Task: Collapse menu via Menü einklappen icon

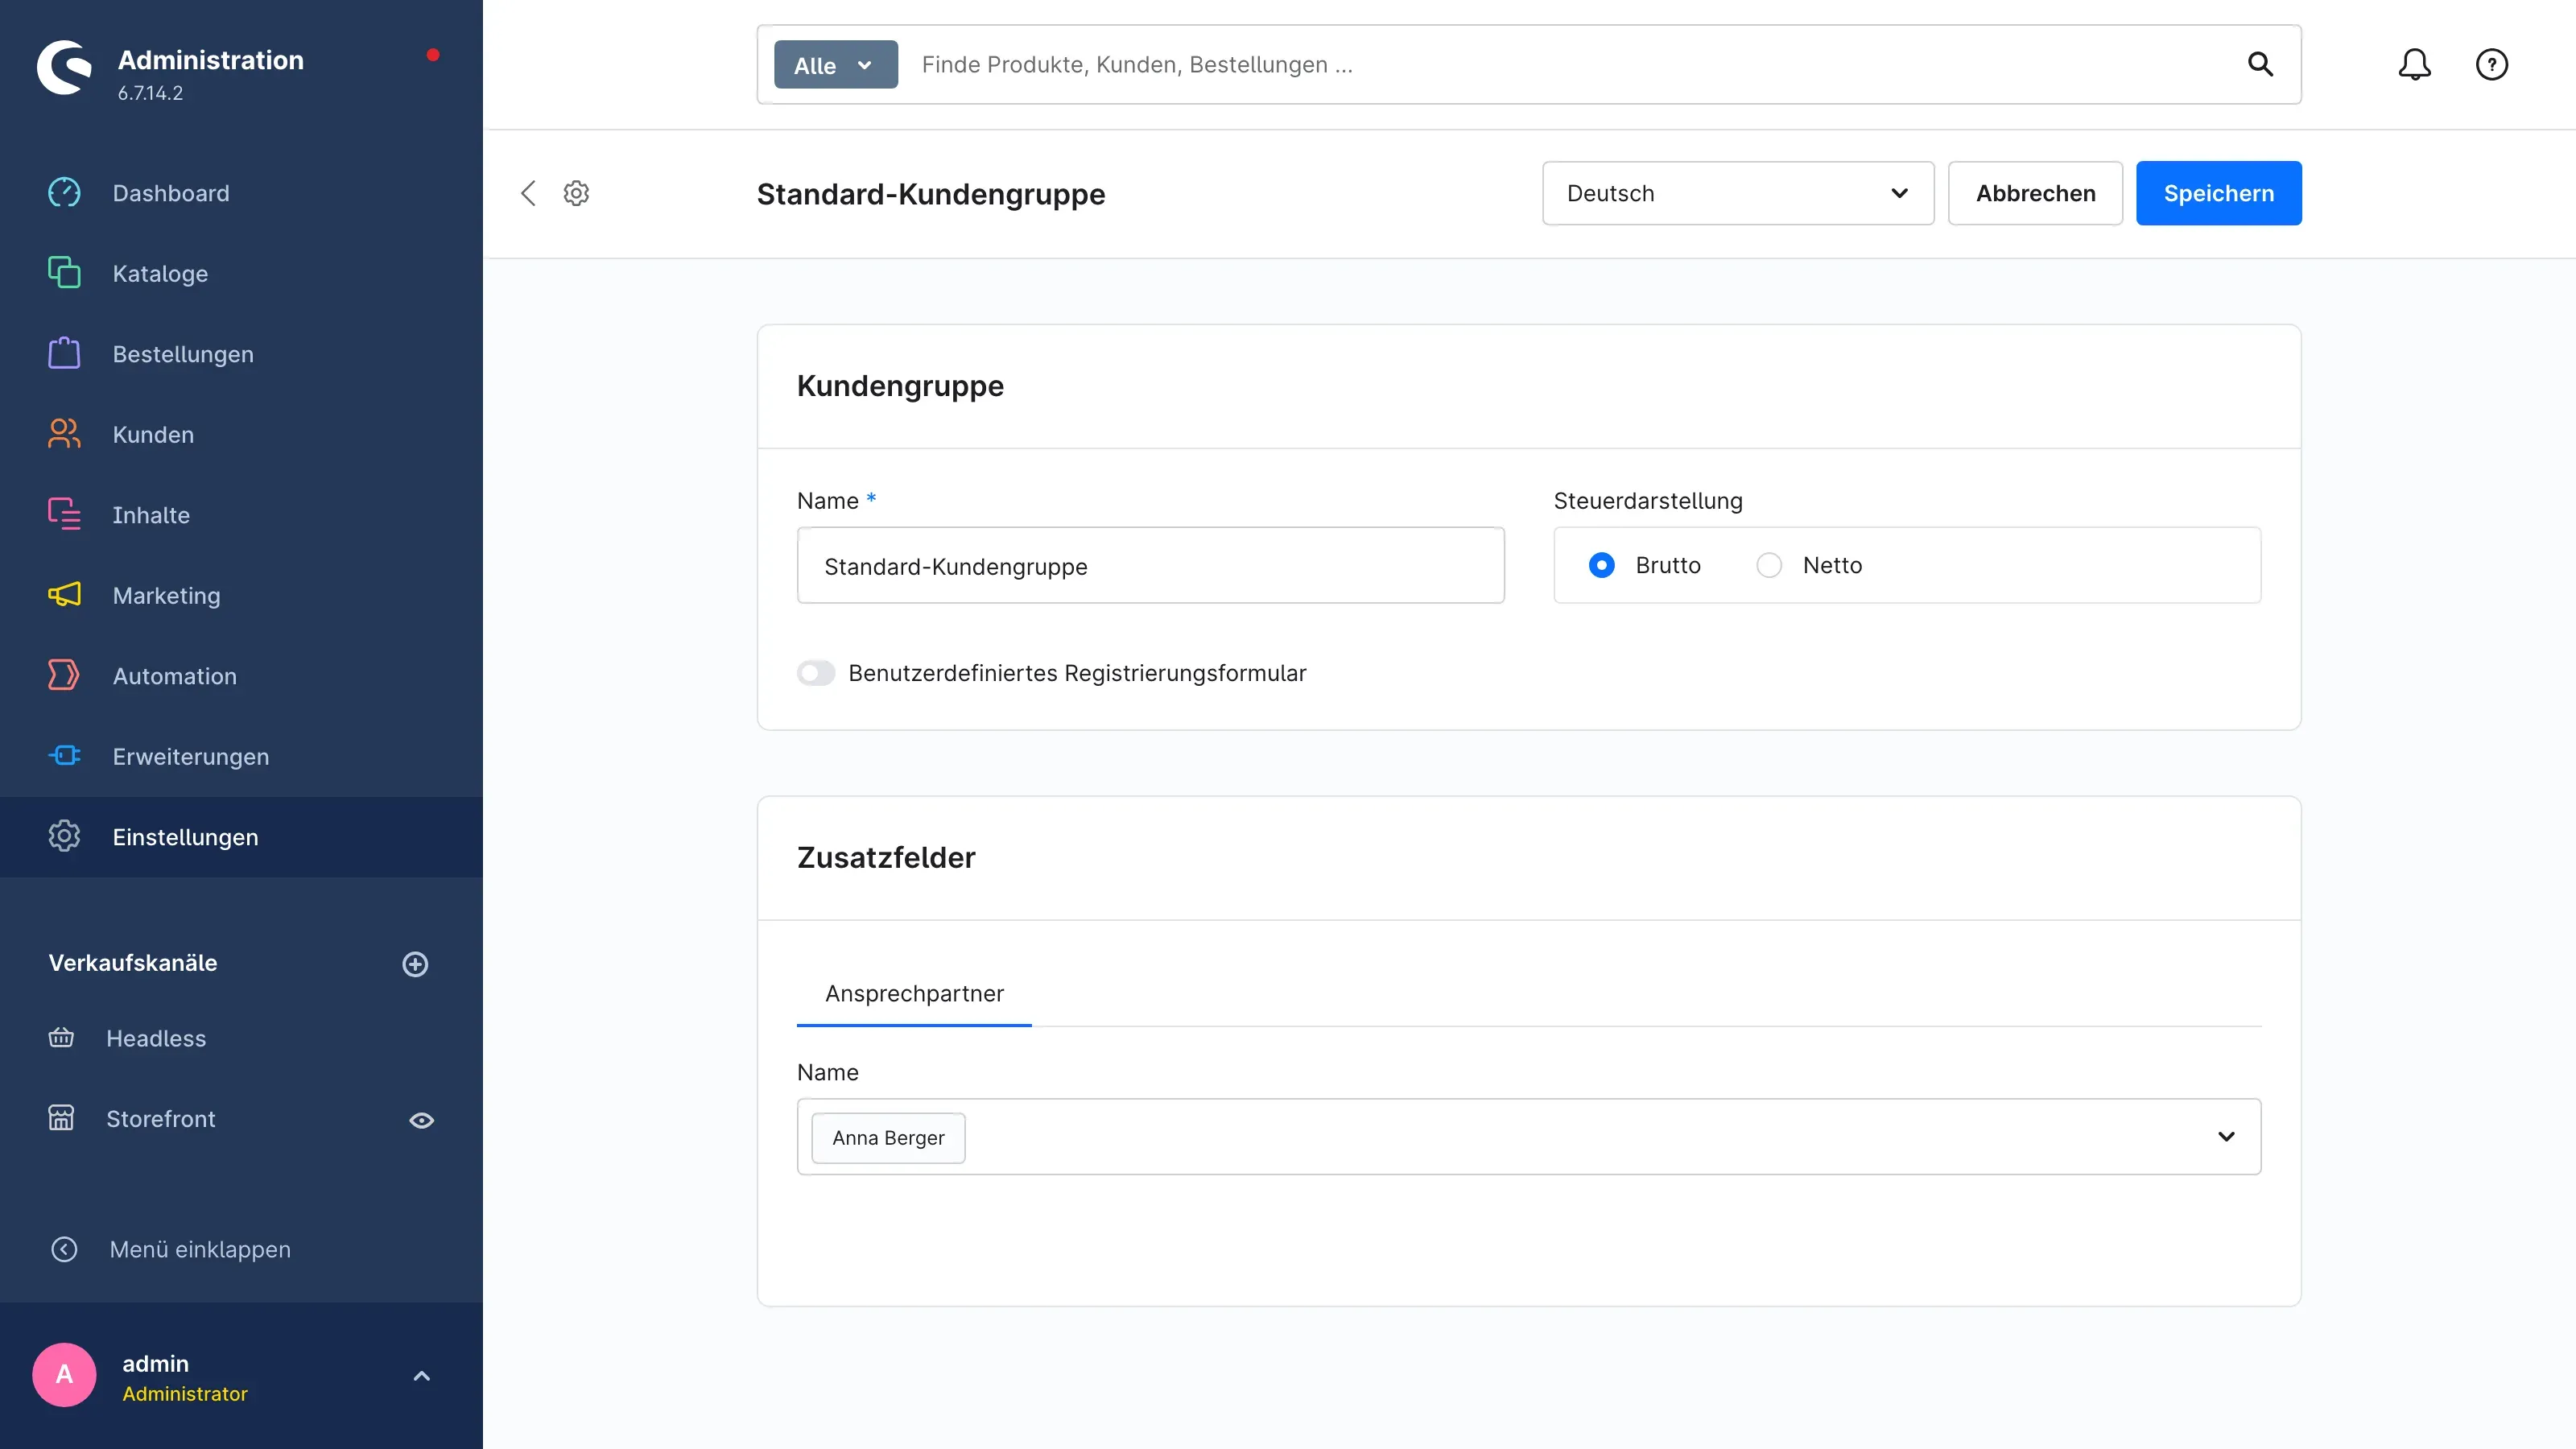Action: [64, 1249]
